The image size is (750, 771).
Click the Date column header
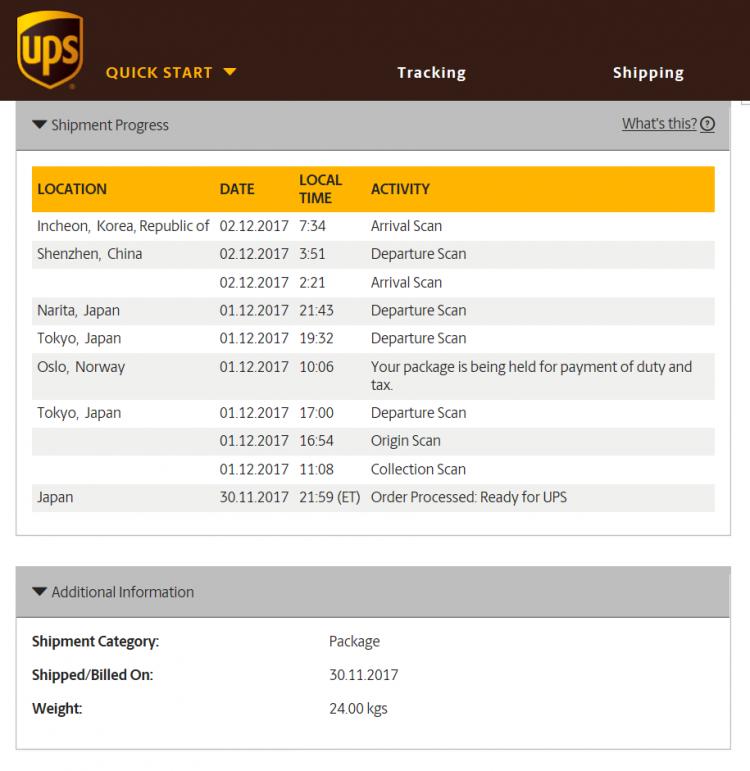click(x=237, y=189)
